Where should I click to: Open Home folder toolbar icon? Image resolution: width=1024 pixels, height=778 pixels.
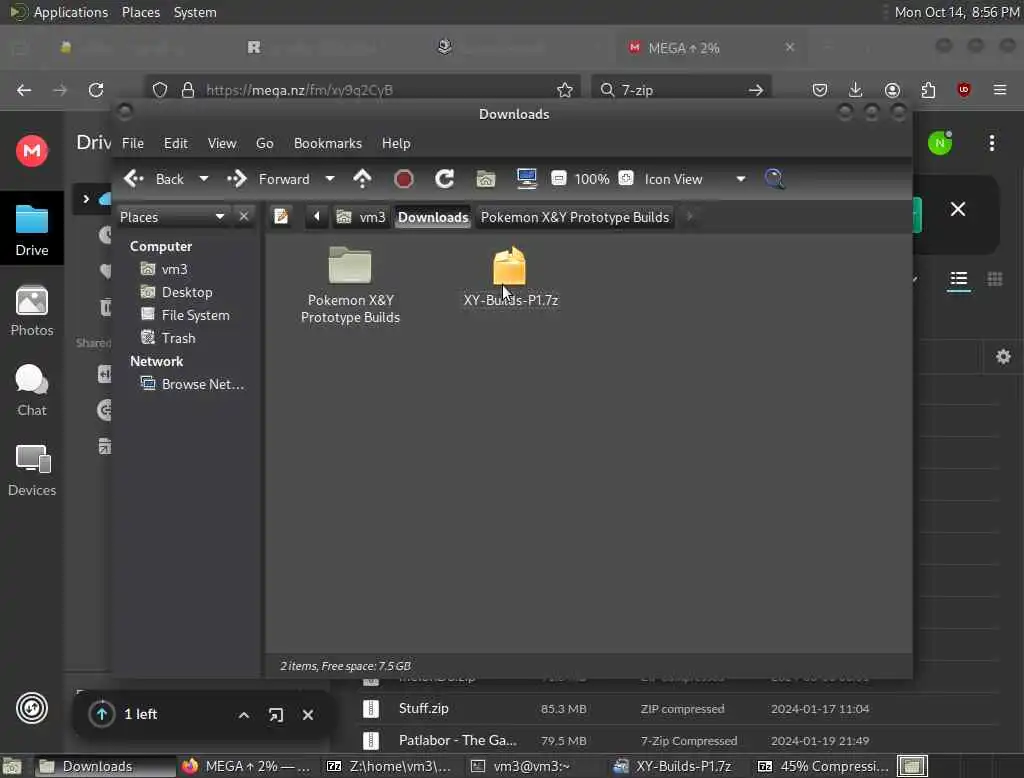[x=485, y=179]
